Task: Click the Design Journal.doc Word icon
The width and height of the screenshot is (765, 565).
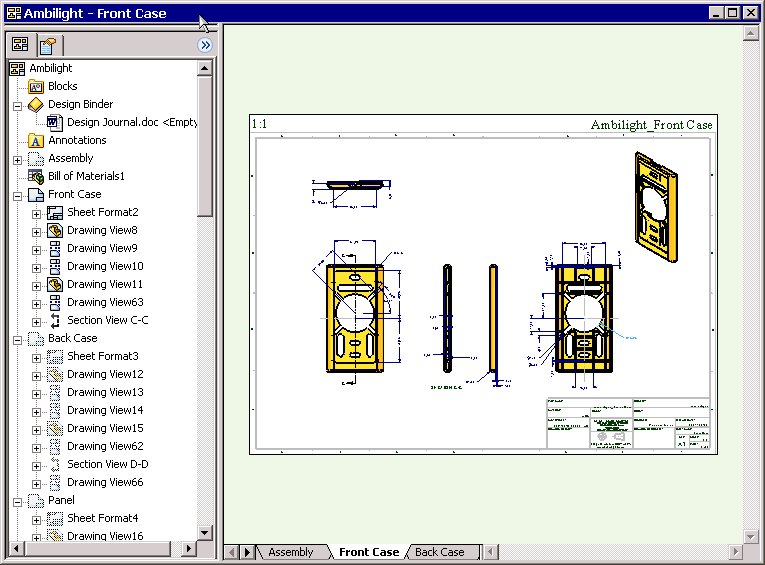Action: click(x=55, y=122)
